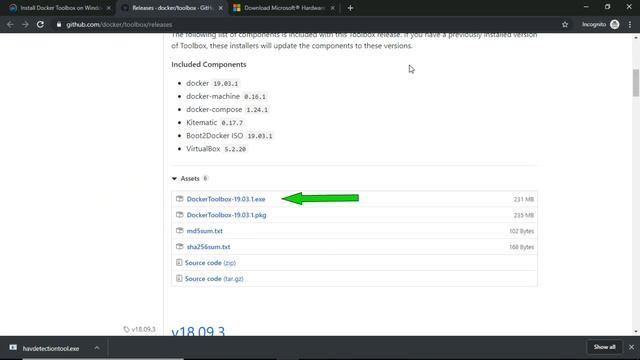This screenshot has width=640, height=360.
Task: Click the page vertical scrollbar thumb
Action: tap(636, 83)
